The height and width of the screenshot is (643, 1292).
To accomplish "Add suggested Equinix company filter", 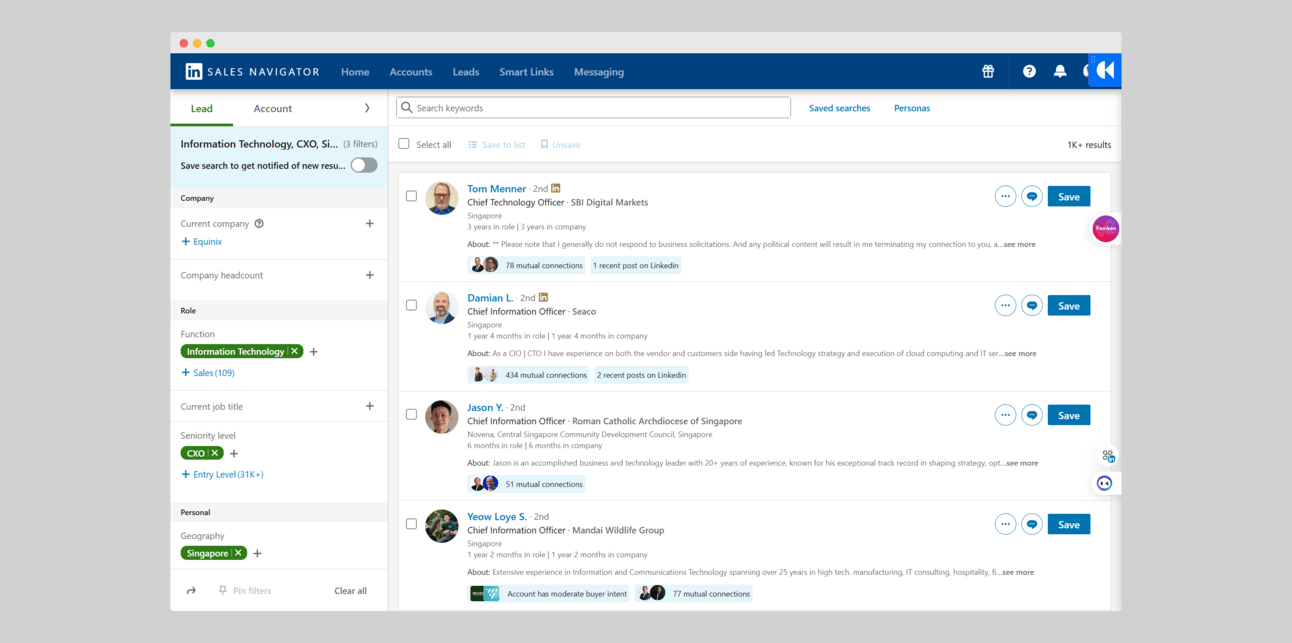I will 202,241.
